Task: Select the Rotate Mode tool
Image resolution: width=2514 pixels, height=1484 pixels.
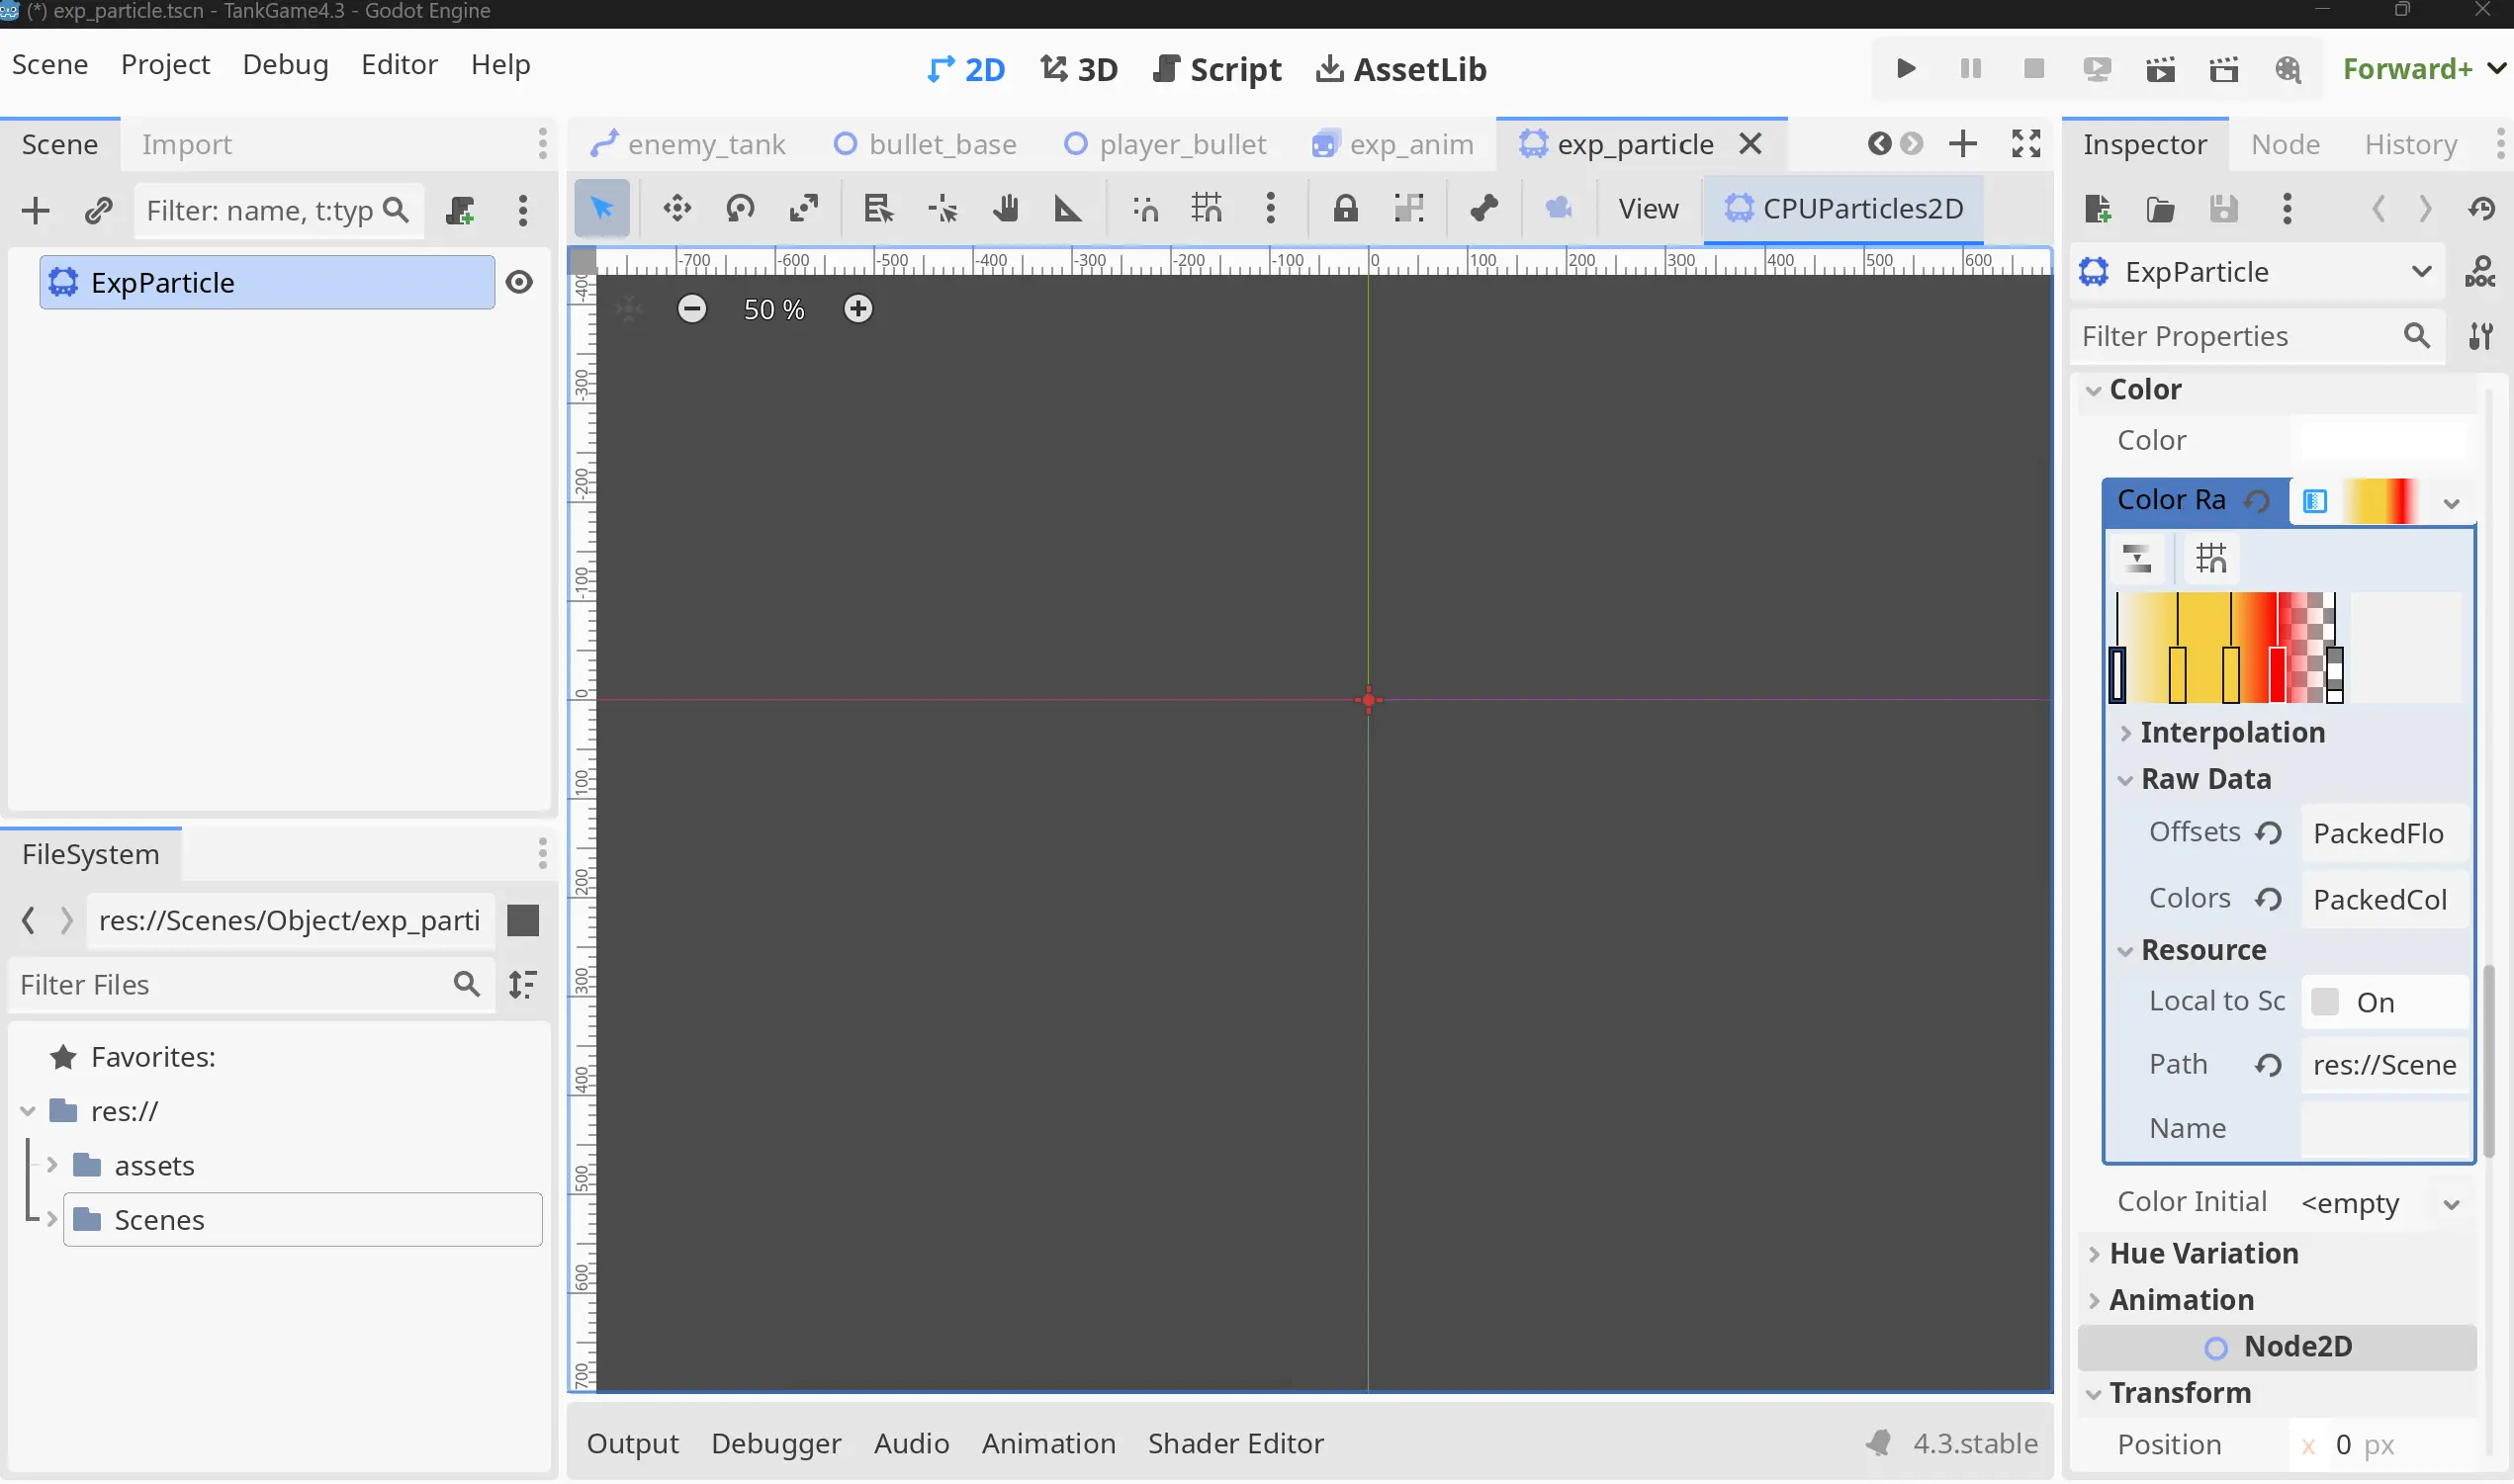Action: [740, 208]
